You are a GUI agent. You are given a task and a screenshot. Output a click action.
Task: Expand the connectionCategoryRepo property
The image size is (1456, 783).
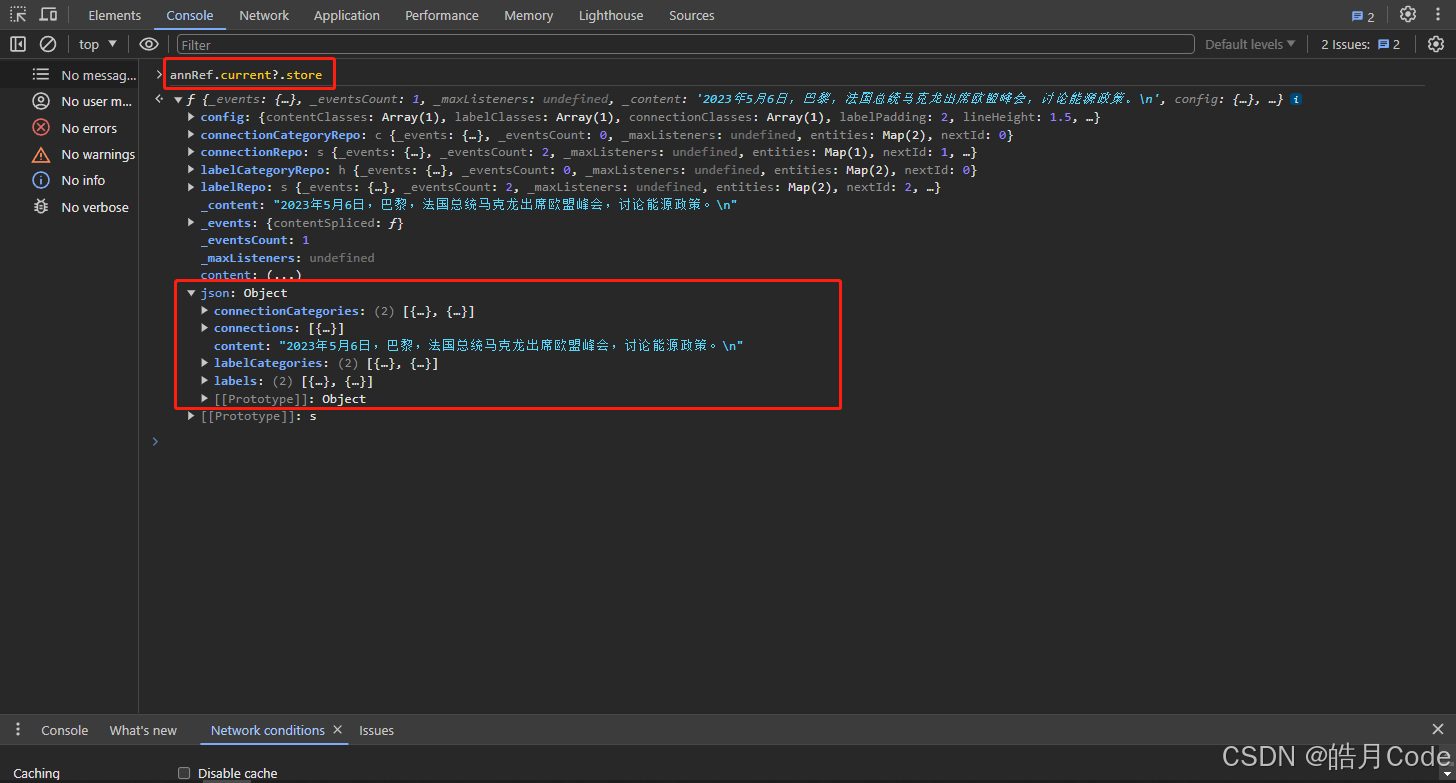pos(192,135)
